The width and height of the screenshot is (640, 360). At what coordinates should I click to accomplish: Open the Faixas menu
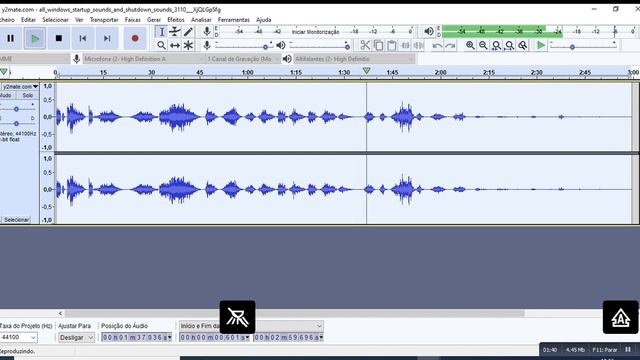tap(133, 20)
